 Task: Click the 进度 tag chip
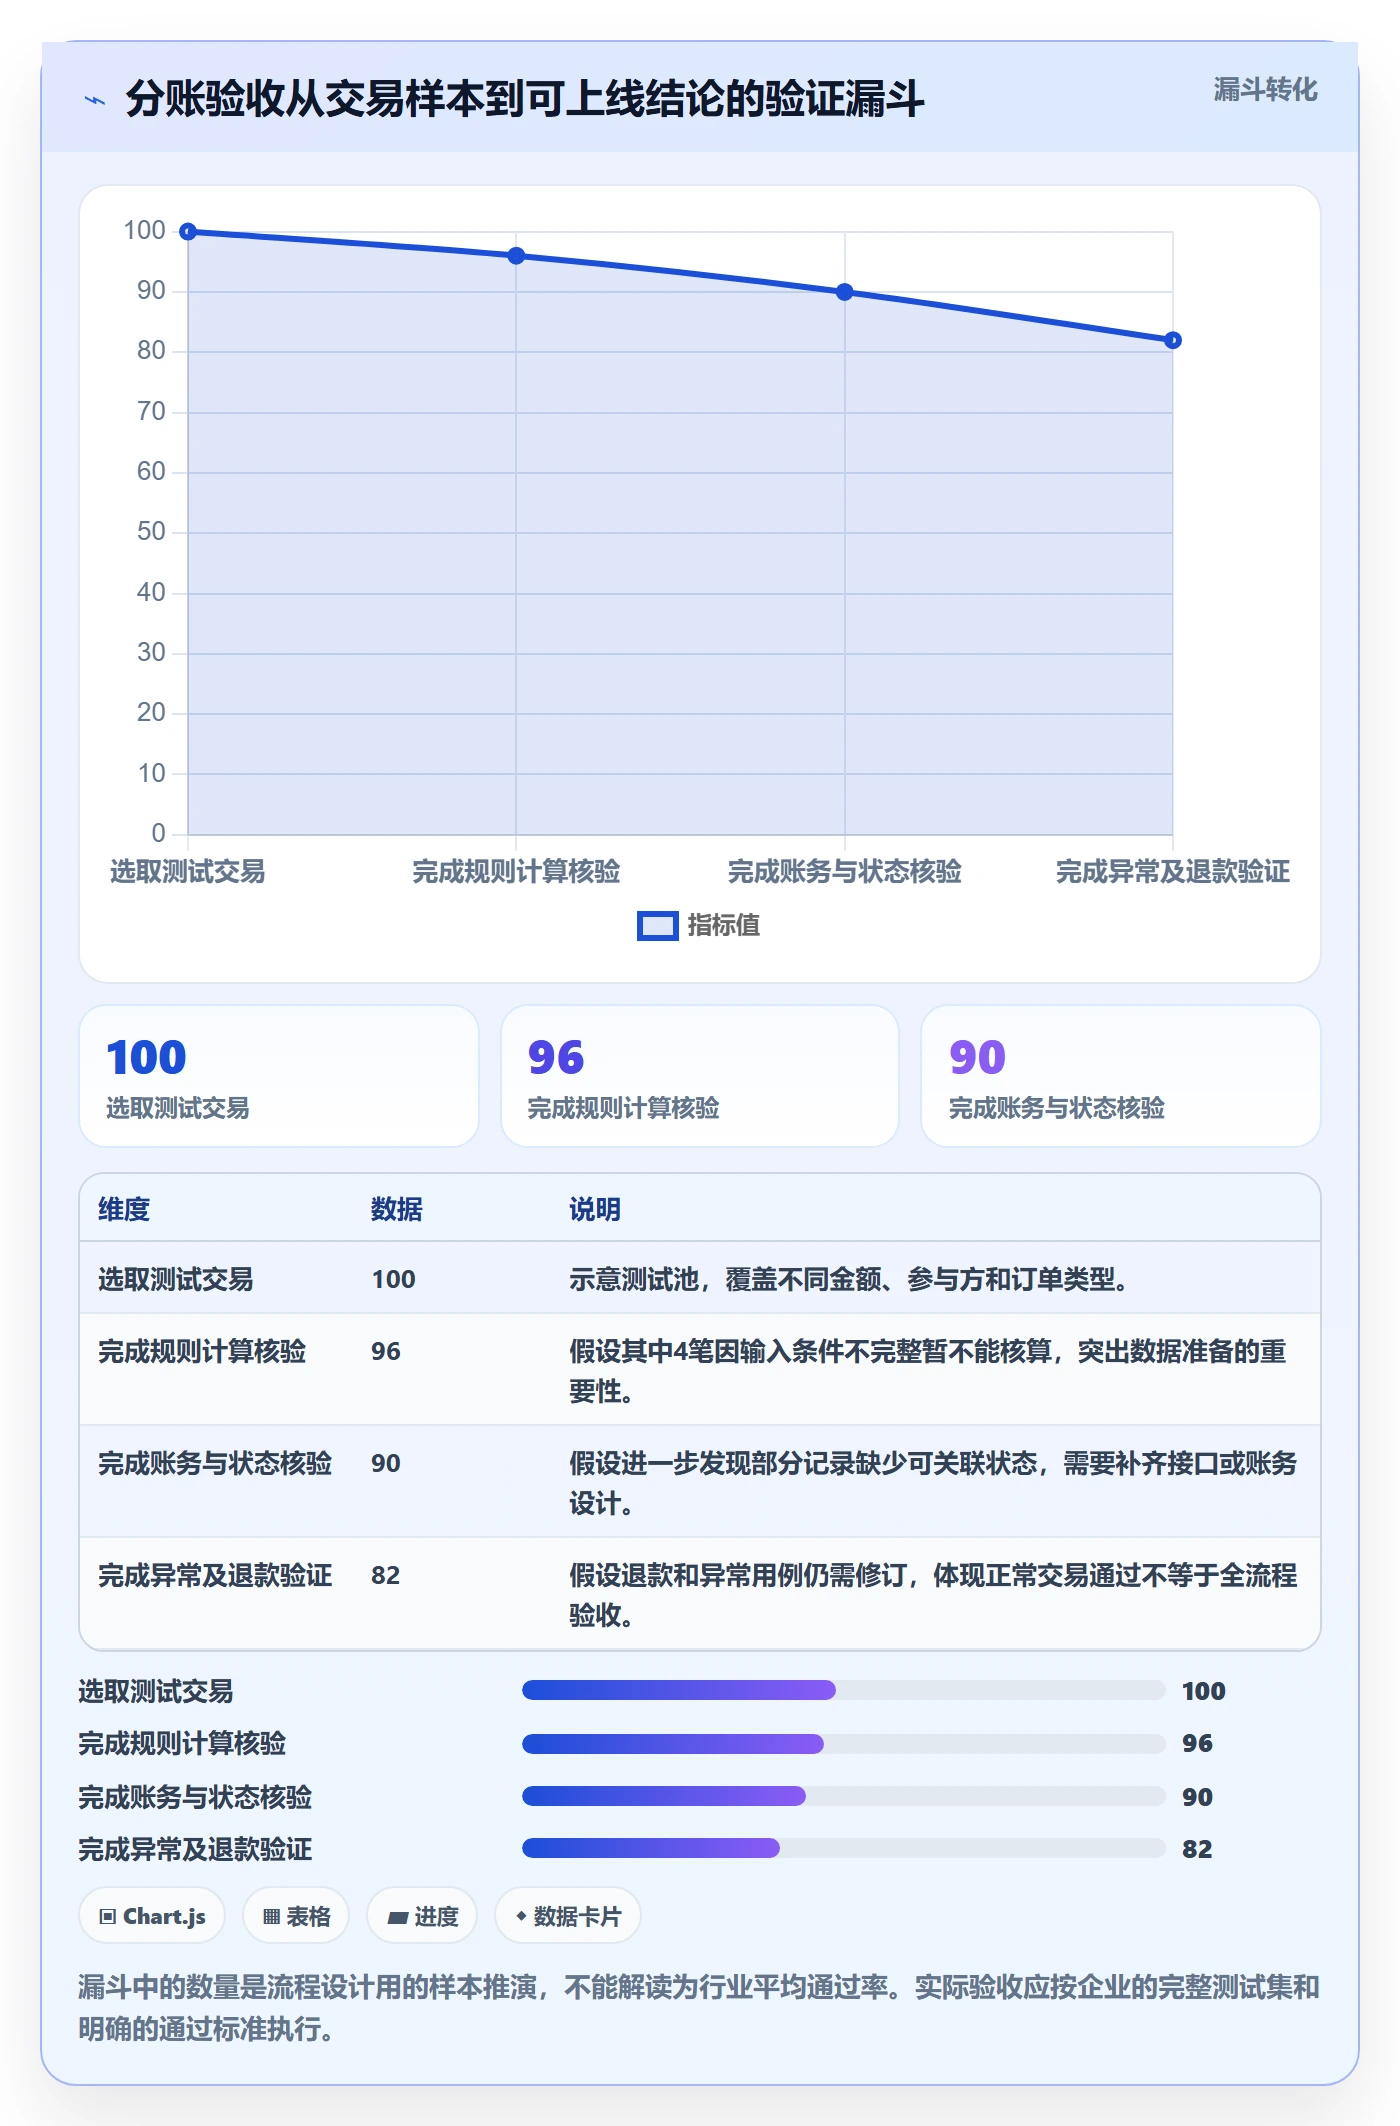point(422,1916)
